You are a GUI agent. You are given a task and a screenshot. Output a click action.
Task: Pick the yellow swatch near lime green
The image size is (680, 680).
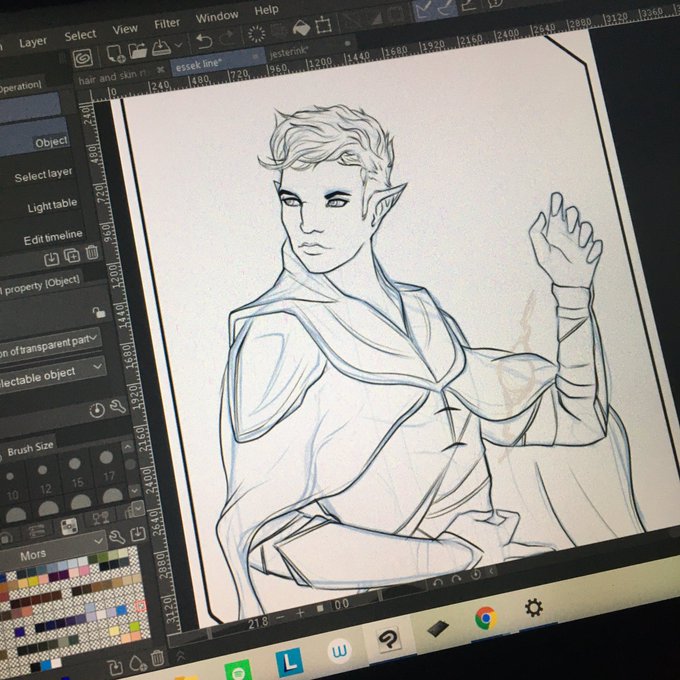114,631
